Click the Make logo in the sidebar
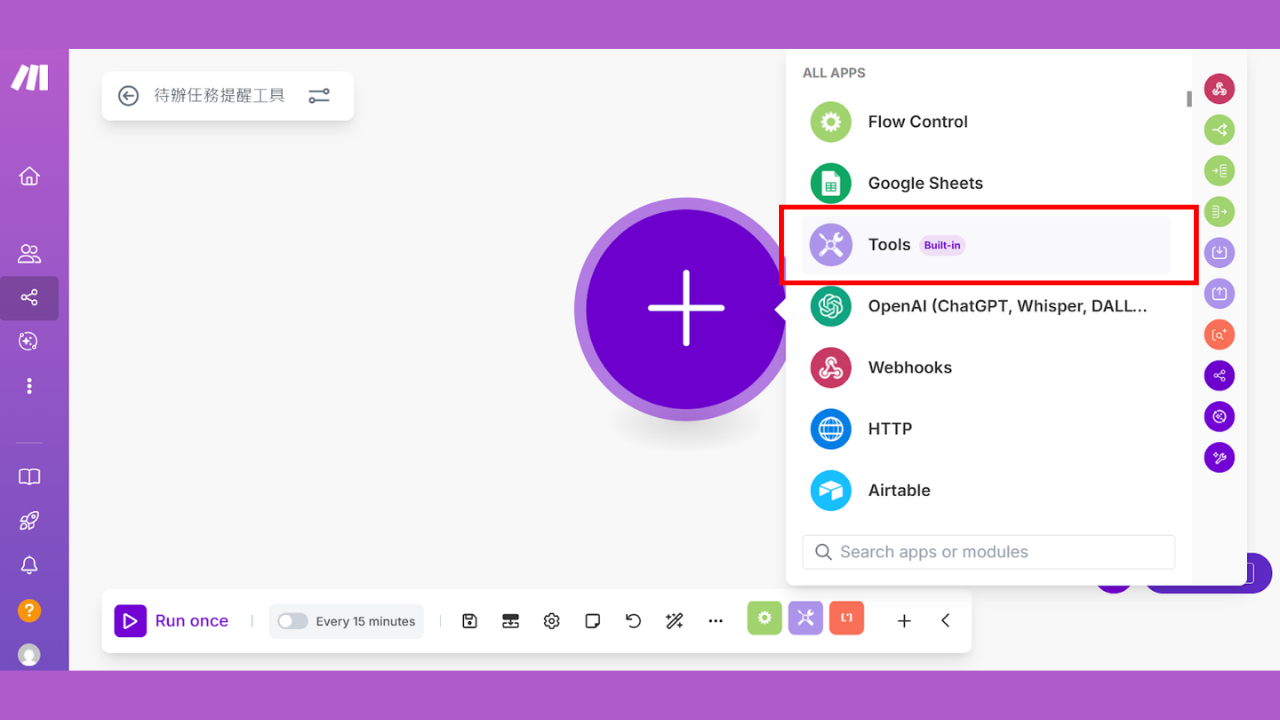 30,78
